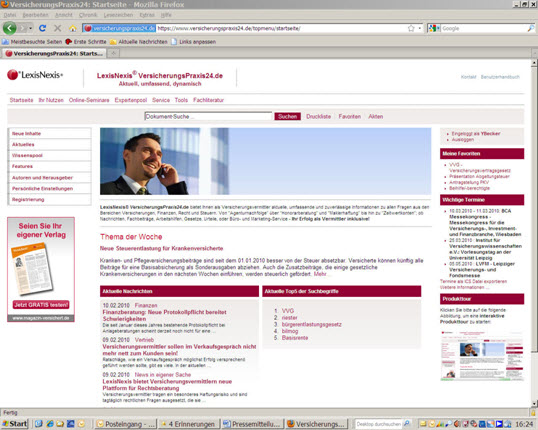The image size is (538, 430).
Task: Open the Favoriten link
Action: tap(350, 117)
